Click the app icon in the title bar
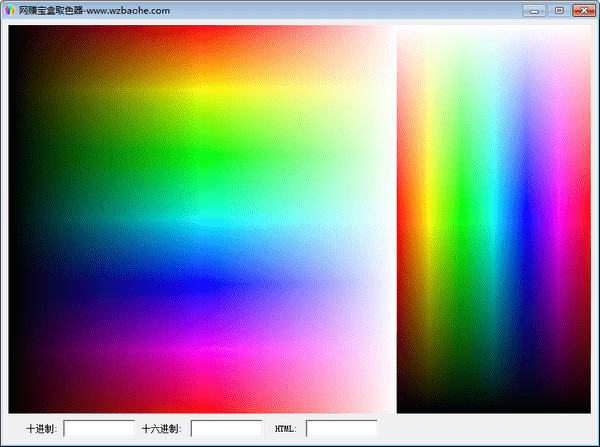 pos(10,10)
